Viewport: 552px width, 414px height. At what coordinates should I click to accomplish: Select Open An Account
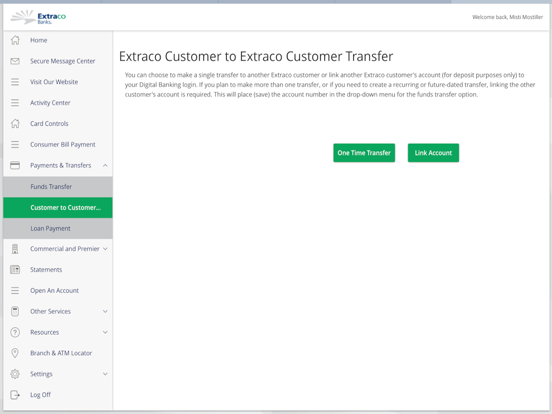[x=58, y=290]
